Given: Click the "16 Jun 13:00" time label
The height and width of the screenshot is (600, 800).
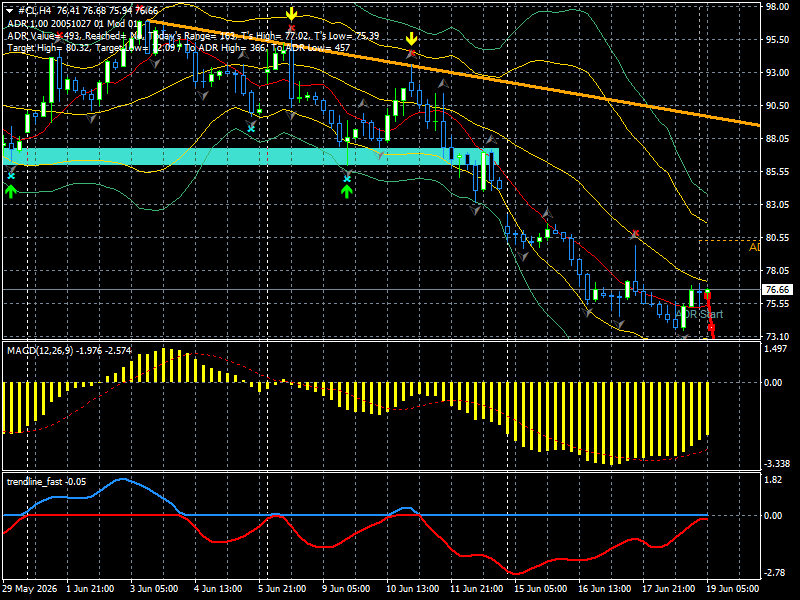Looking at the screenshot, I should 605,589.
